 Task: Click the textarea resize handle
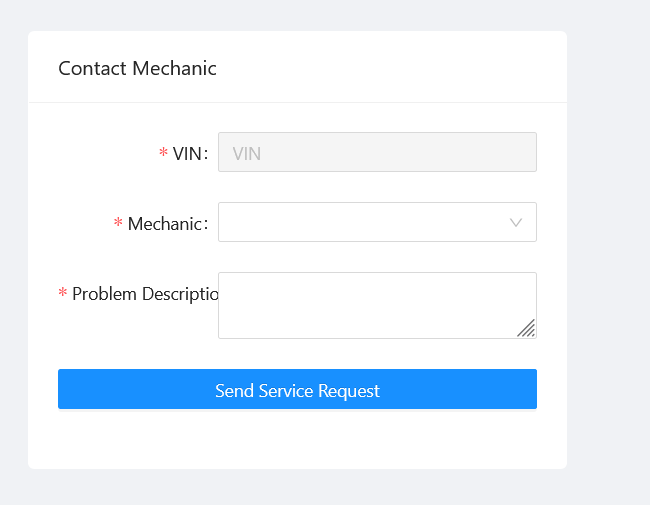527,329
